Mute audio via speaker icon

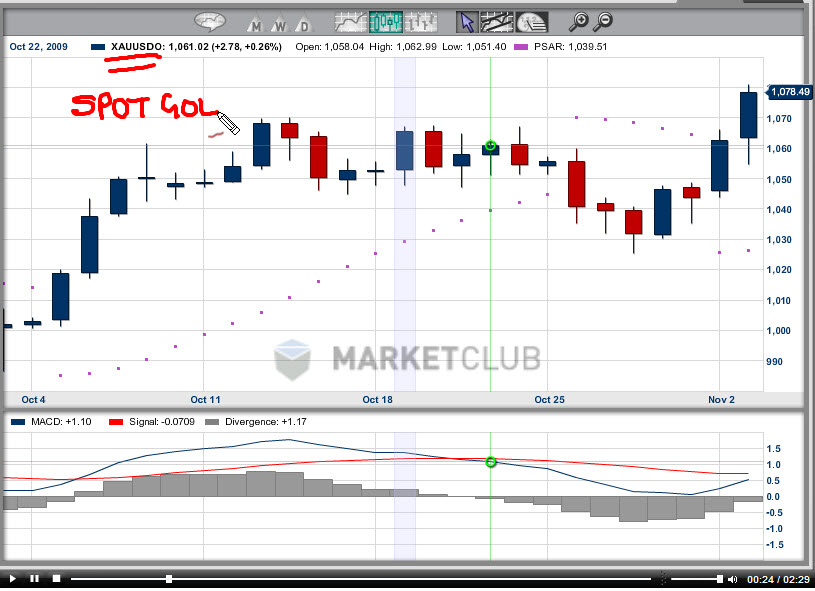[x=732, y=579]
